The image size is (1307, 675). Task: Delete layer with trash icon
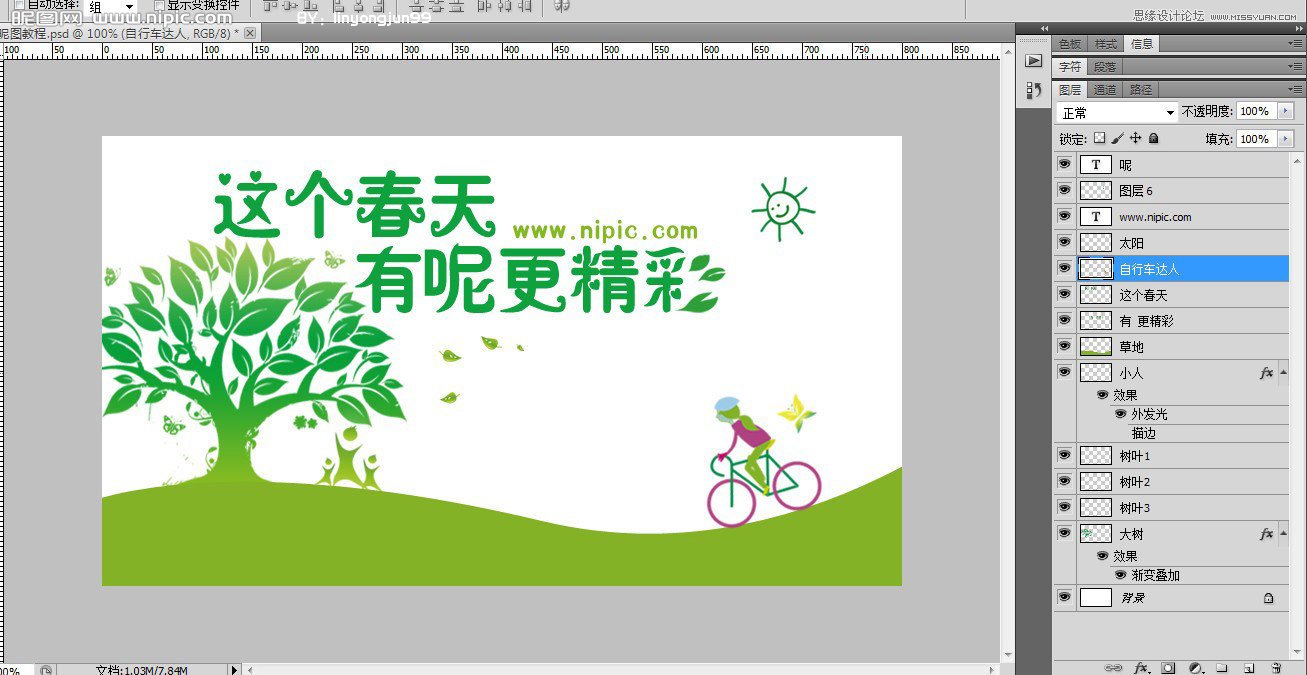1276,667
